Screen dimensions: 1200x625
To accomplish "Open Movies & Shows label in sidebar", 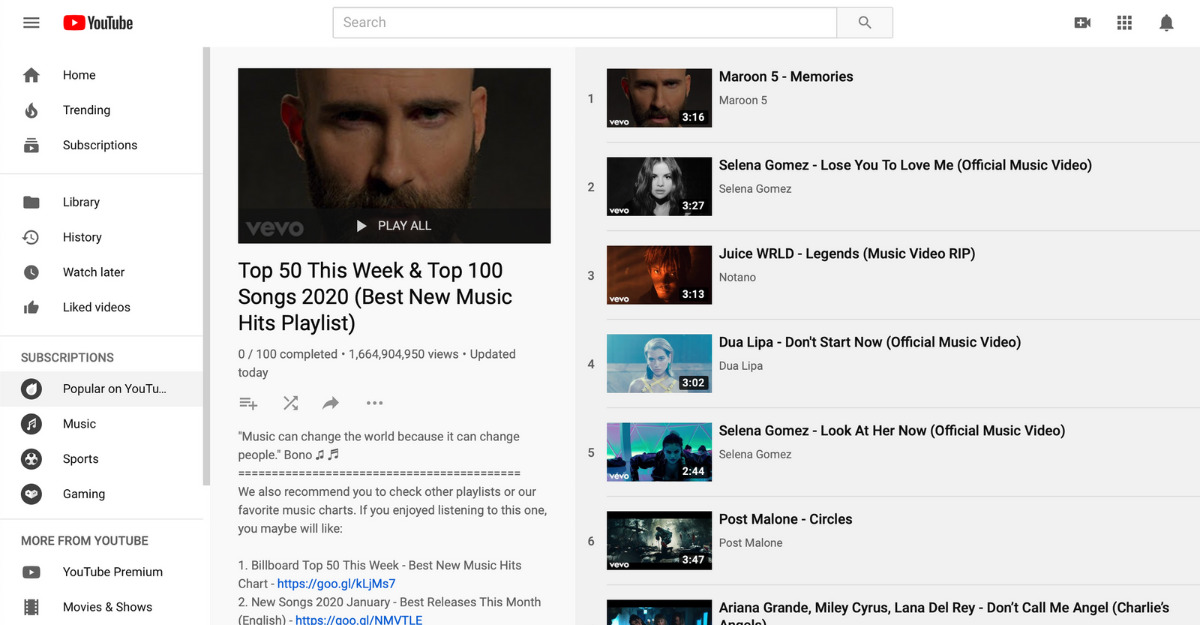I will 108,607.
